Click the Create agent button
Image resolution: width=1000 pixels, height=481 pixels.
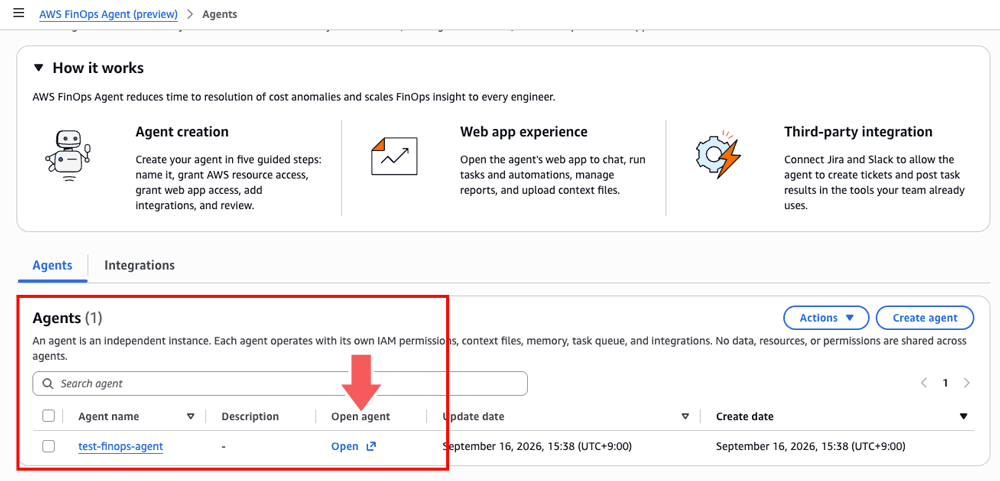coord(925,318)
